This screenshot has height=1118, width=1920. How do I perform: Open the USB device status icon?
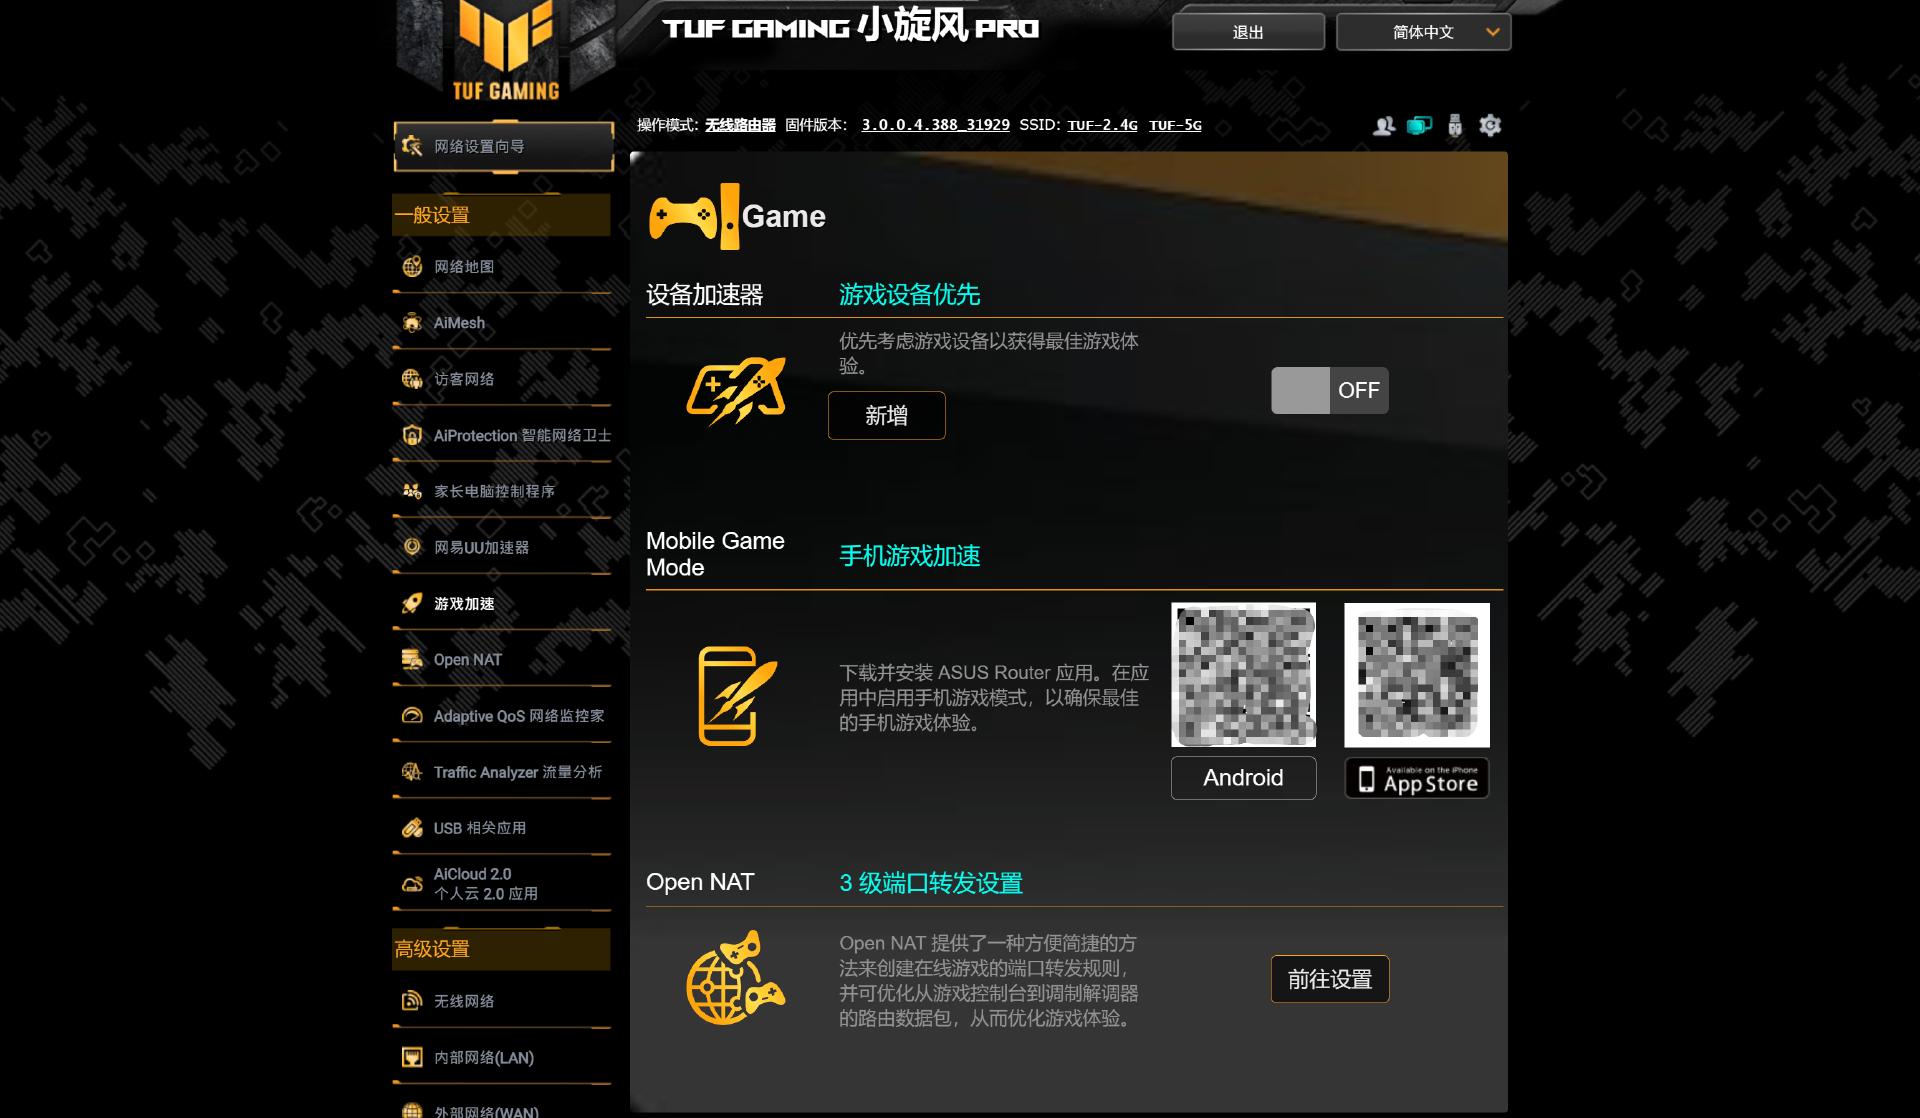pos(1453,125)
